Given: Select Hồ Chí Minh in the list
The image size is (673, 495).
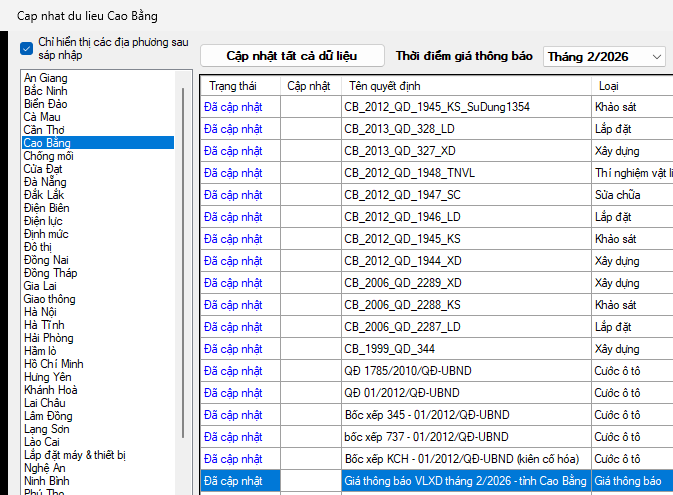Looking at the screenshot, I should (54, 363).
